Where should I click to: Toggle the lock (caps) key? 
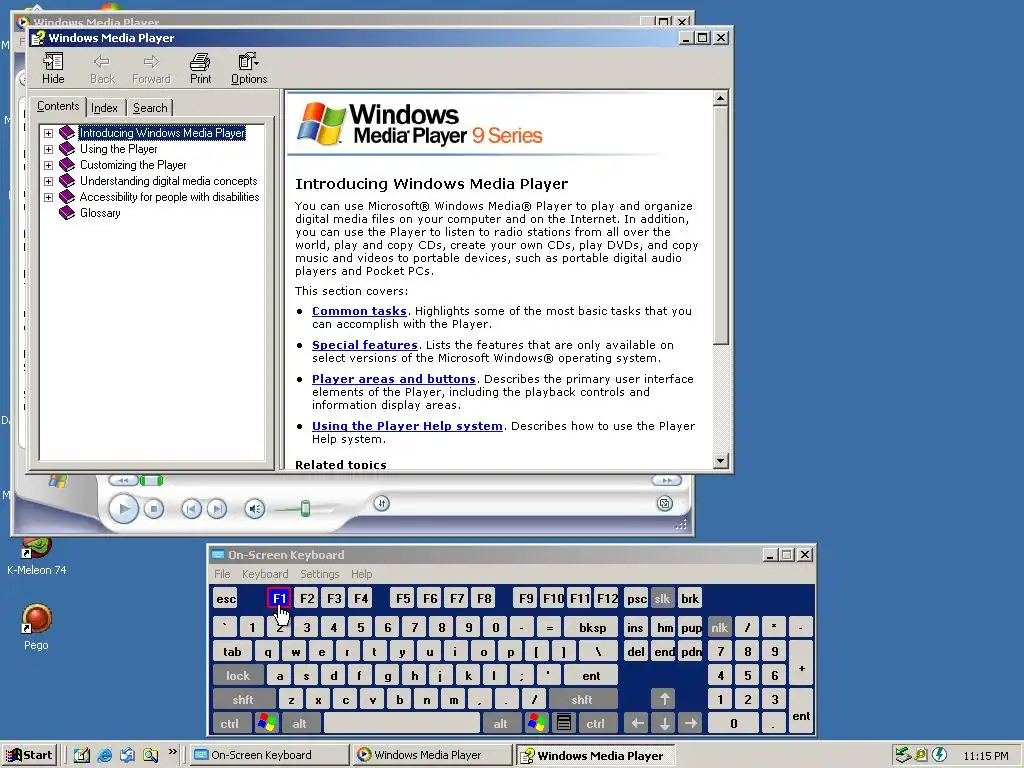(238, 676)
